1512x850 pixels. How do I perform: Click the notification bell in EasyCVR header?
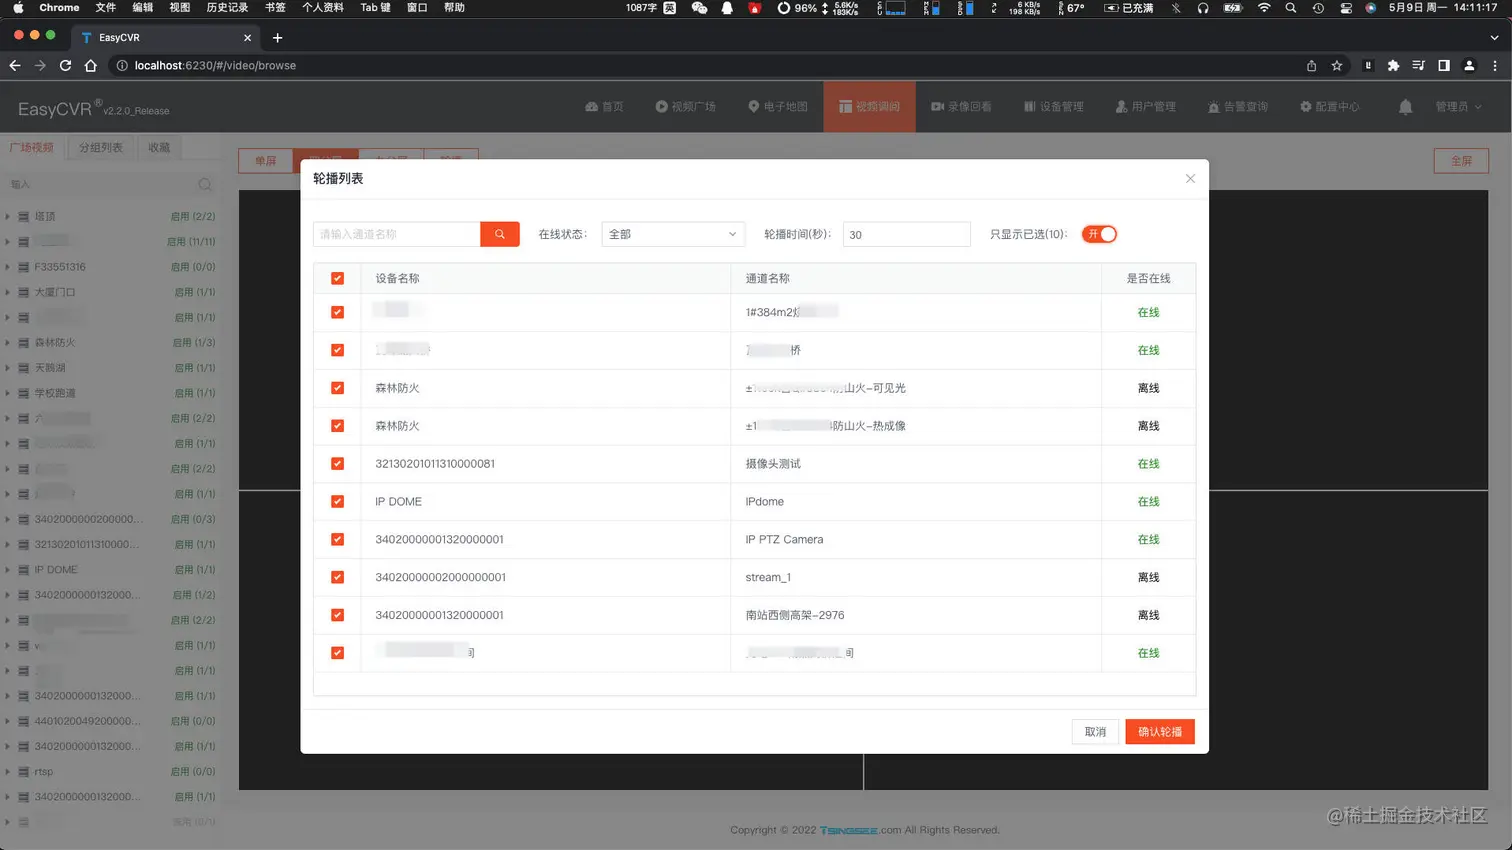pos(1405,107)
